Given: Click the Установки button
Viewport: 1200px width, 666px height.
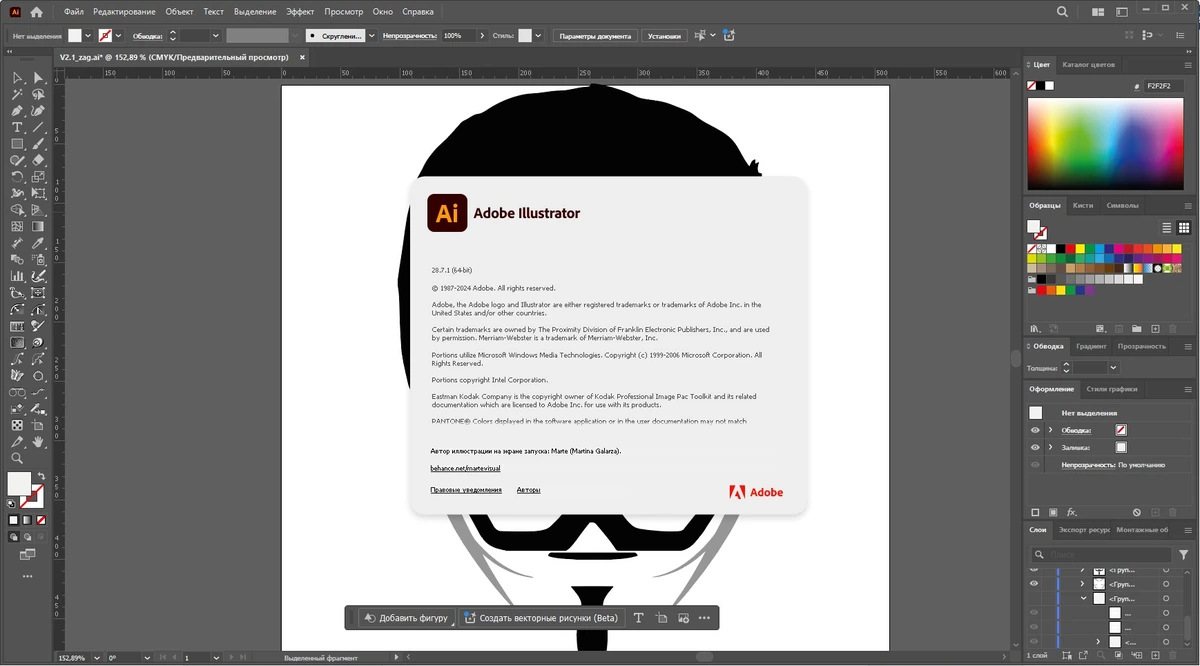Looking at the screenshot, I should click(664, 35).
